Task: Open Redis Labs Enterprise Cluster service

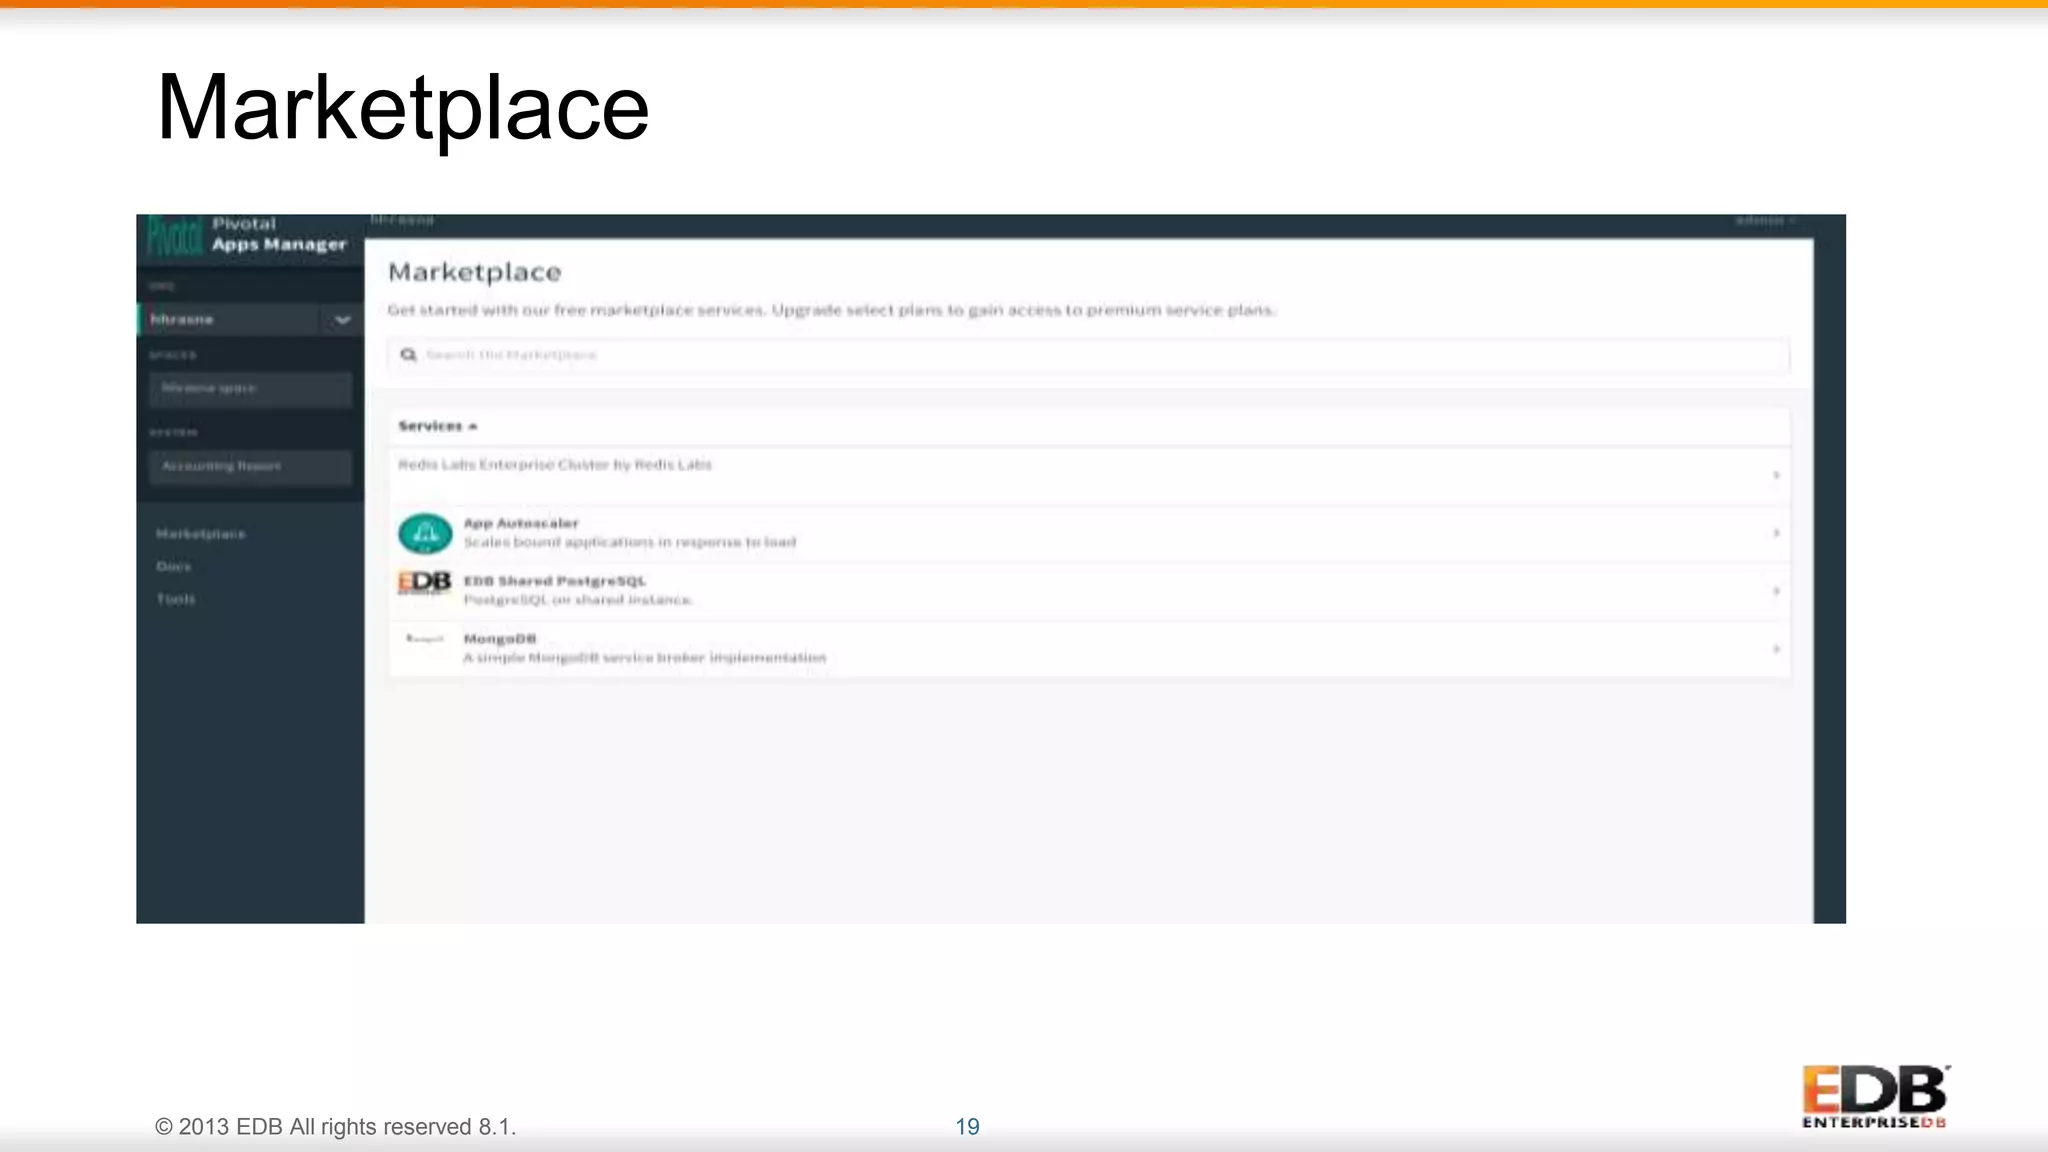Action: point(555,465)
